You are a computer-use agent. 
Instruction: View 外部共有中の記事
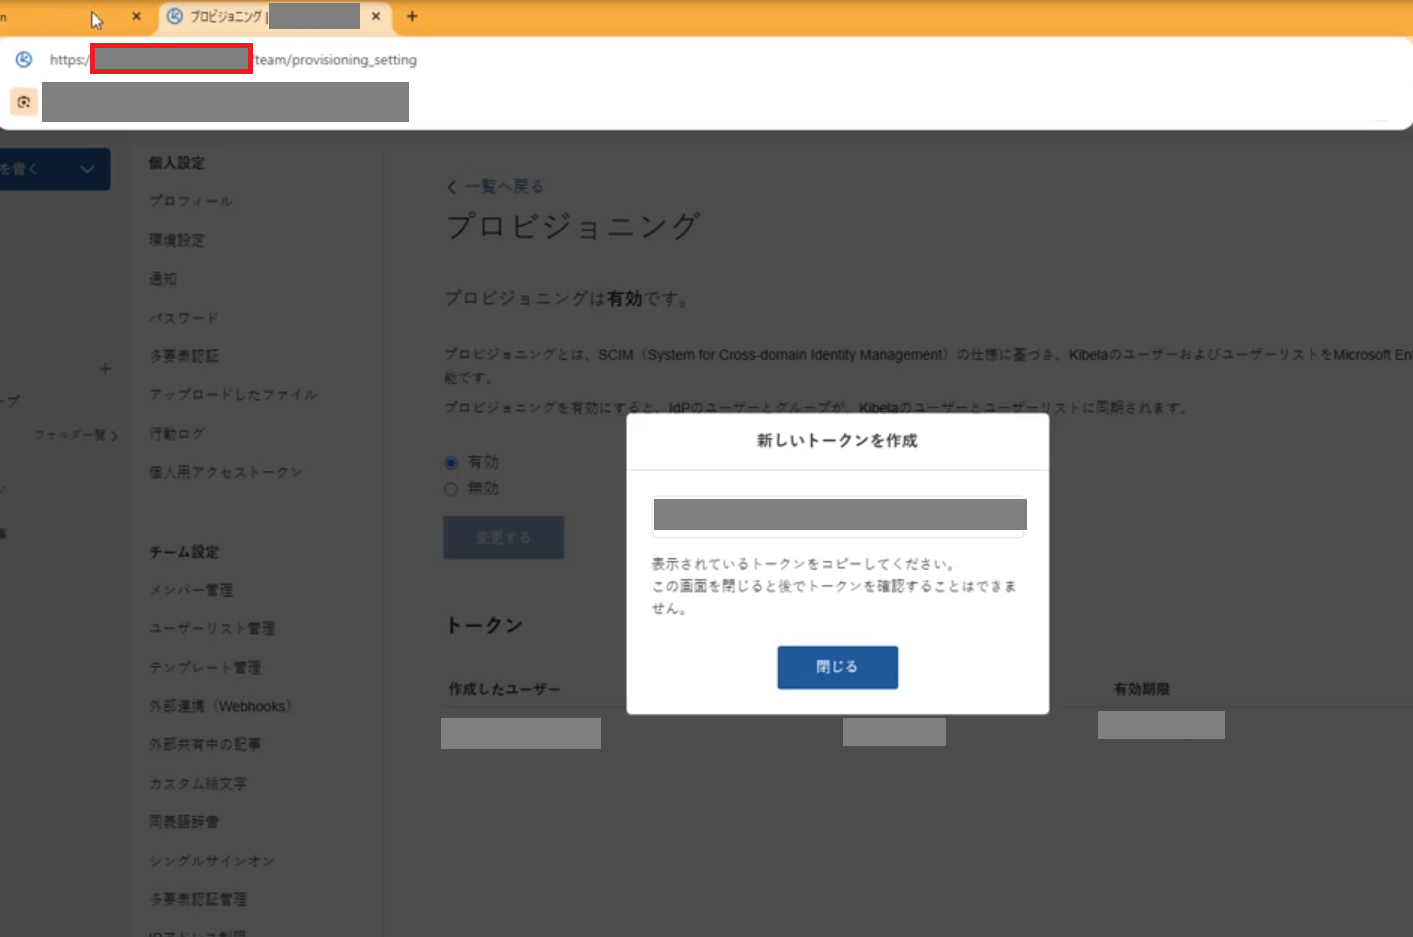[x=205, y=744]
